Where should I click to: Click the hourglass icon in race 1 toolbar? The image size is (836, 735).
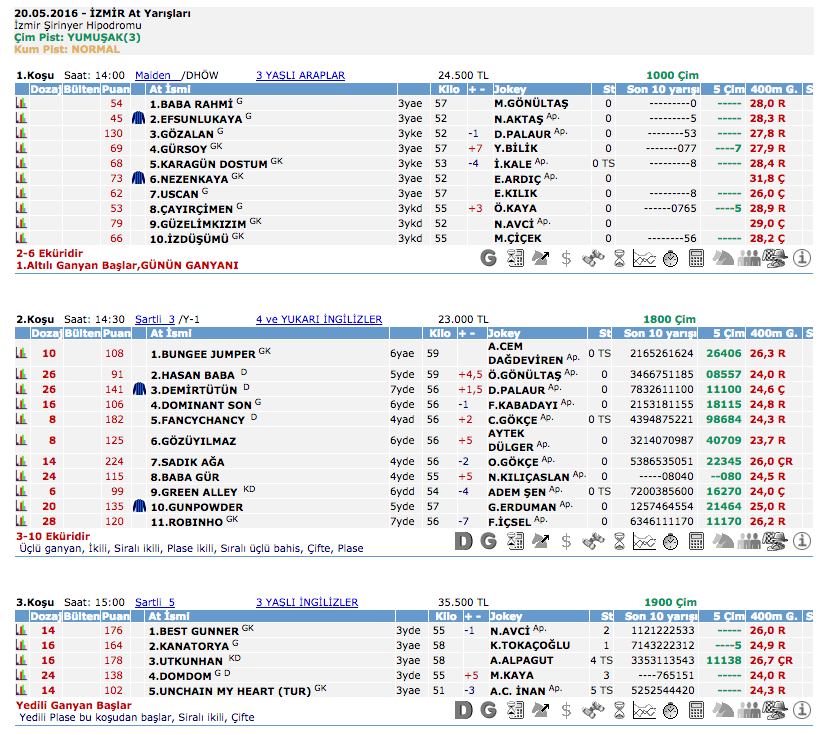(619, 258)
